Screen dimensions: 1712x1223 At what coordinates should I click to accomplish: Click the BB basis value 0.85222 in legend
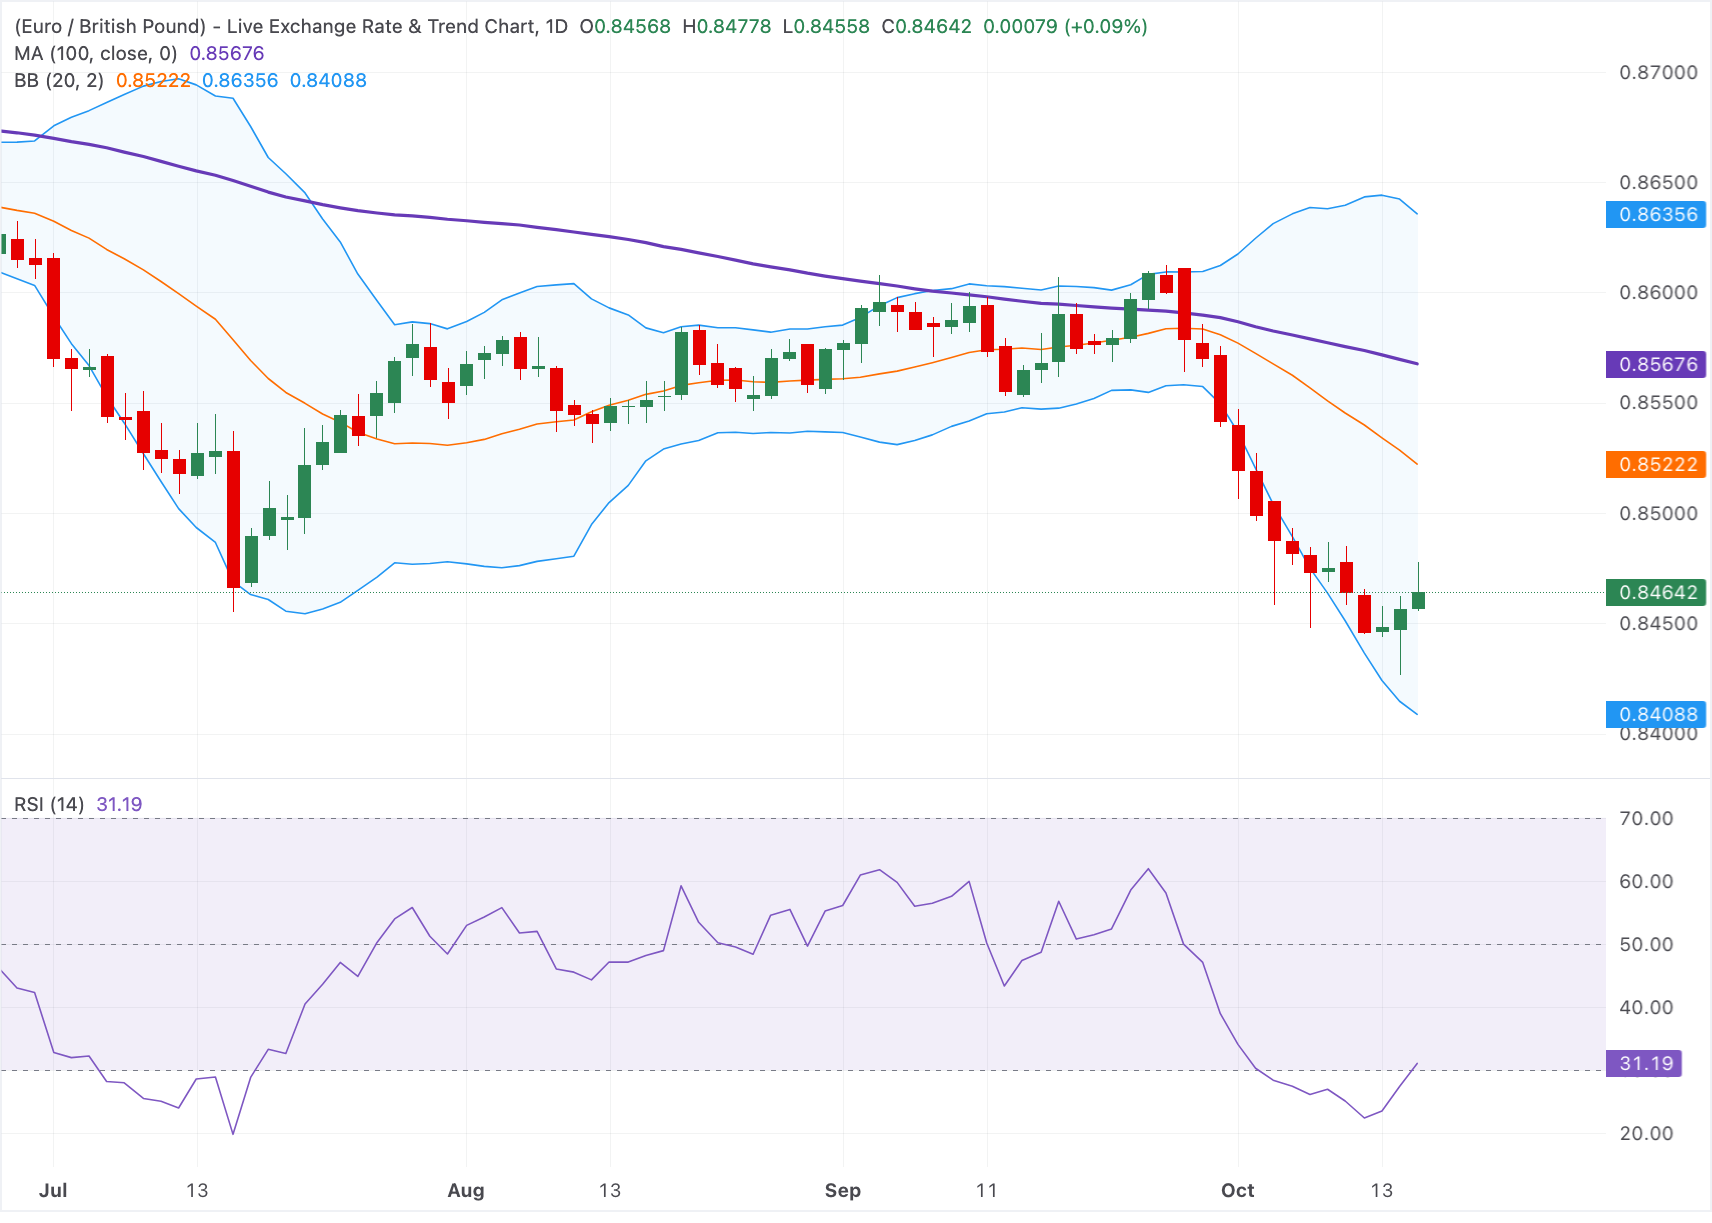[x=153, y=80]
